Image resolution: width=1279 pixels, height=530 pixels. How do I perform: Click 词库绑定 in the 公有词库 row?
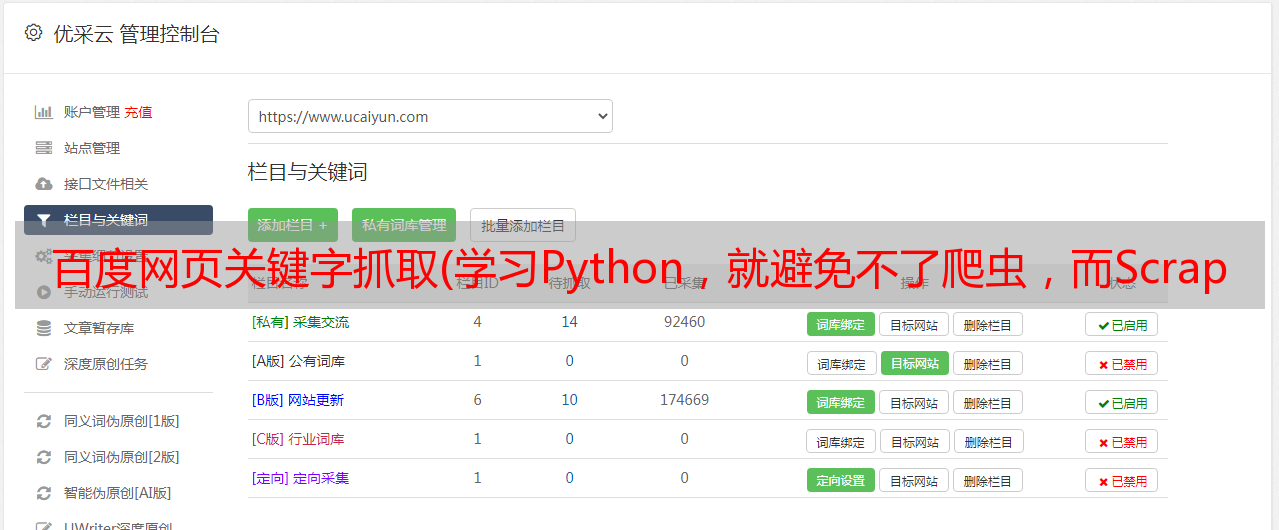[841, 363]
